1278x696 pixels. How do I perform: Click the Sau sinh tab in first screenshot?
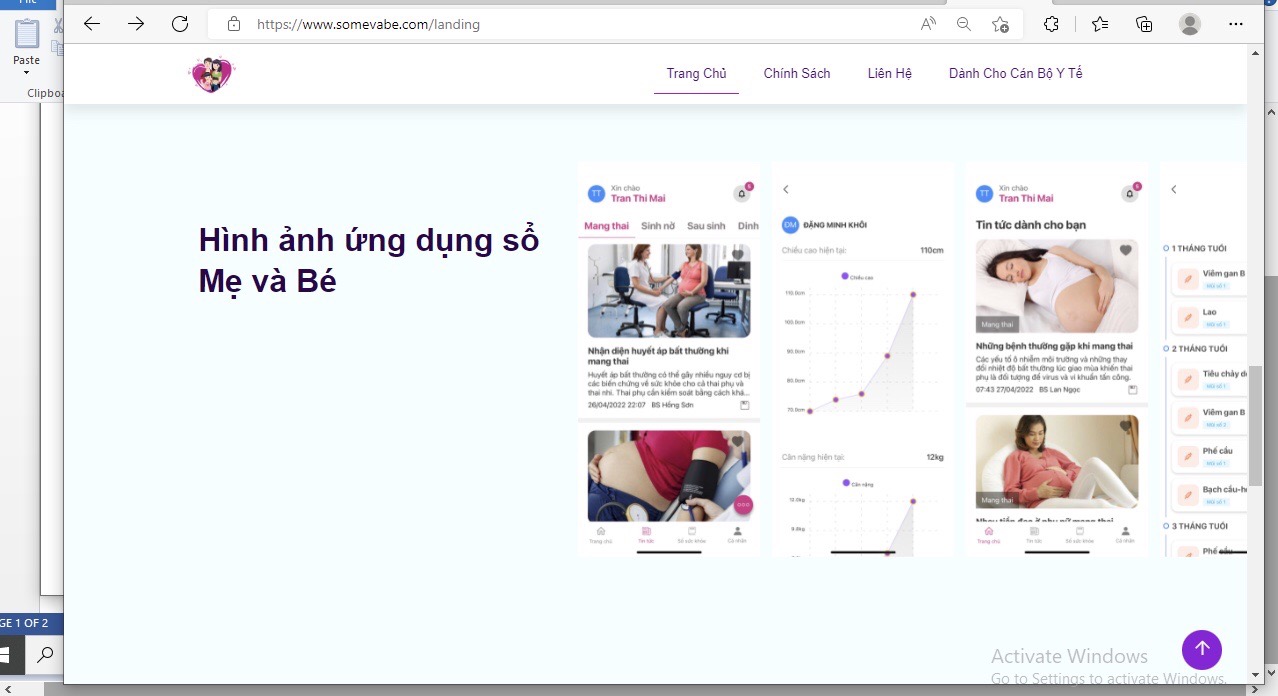[x=706, y=226]
